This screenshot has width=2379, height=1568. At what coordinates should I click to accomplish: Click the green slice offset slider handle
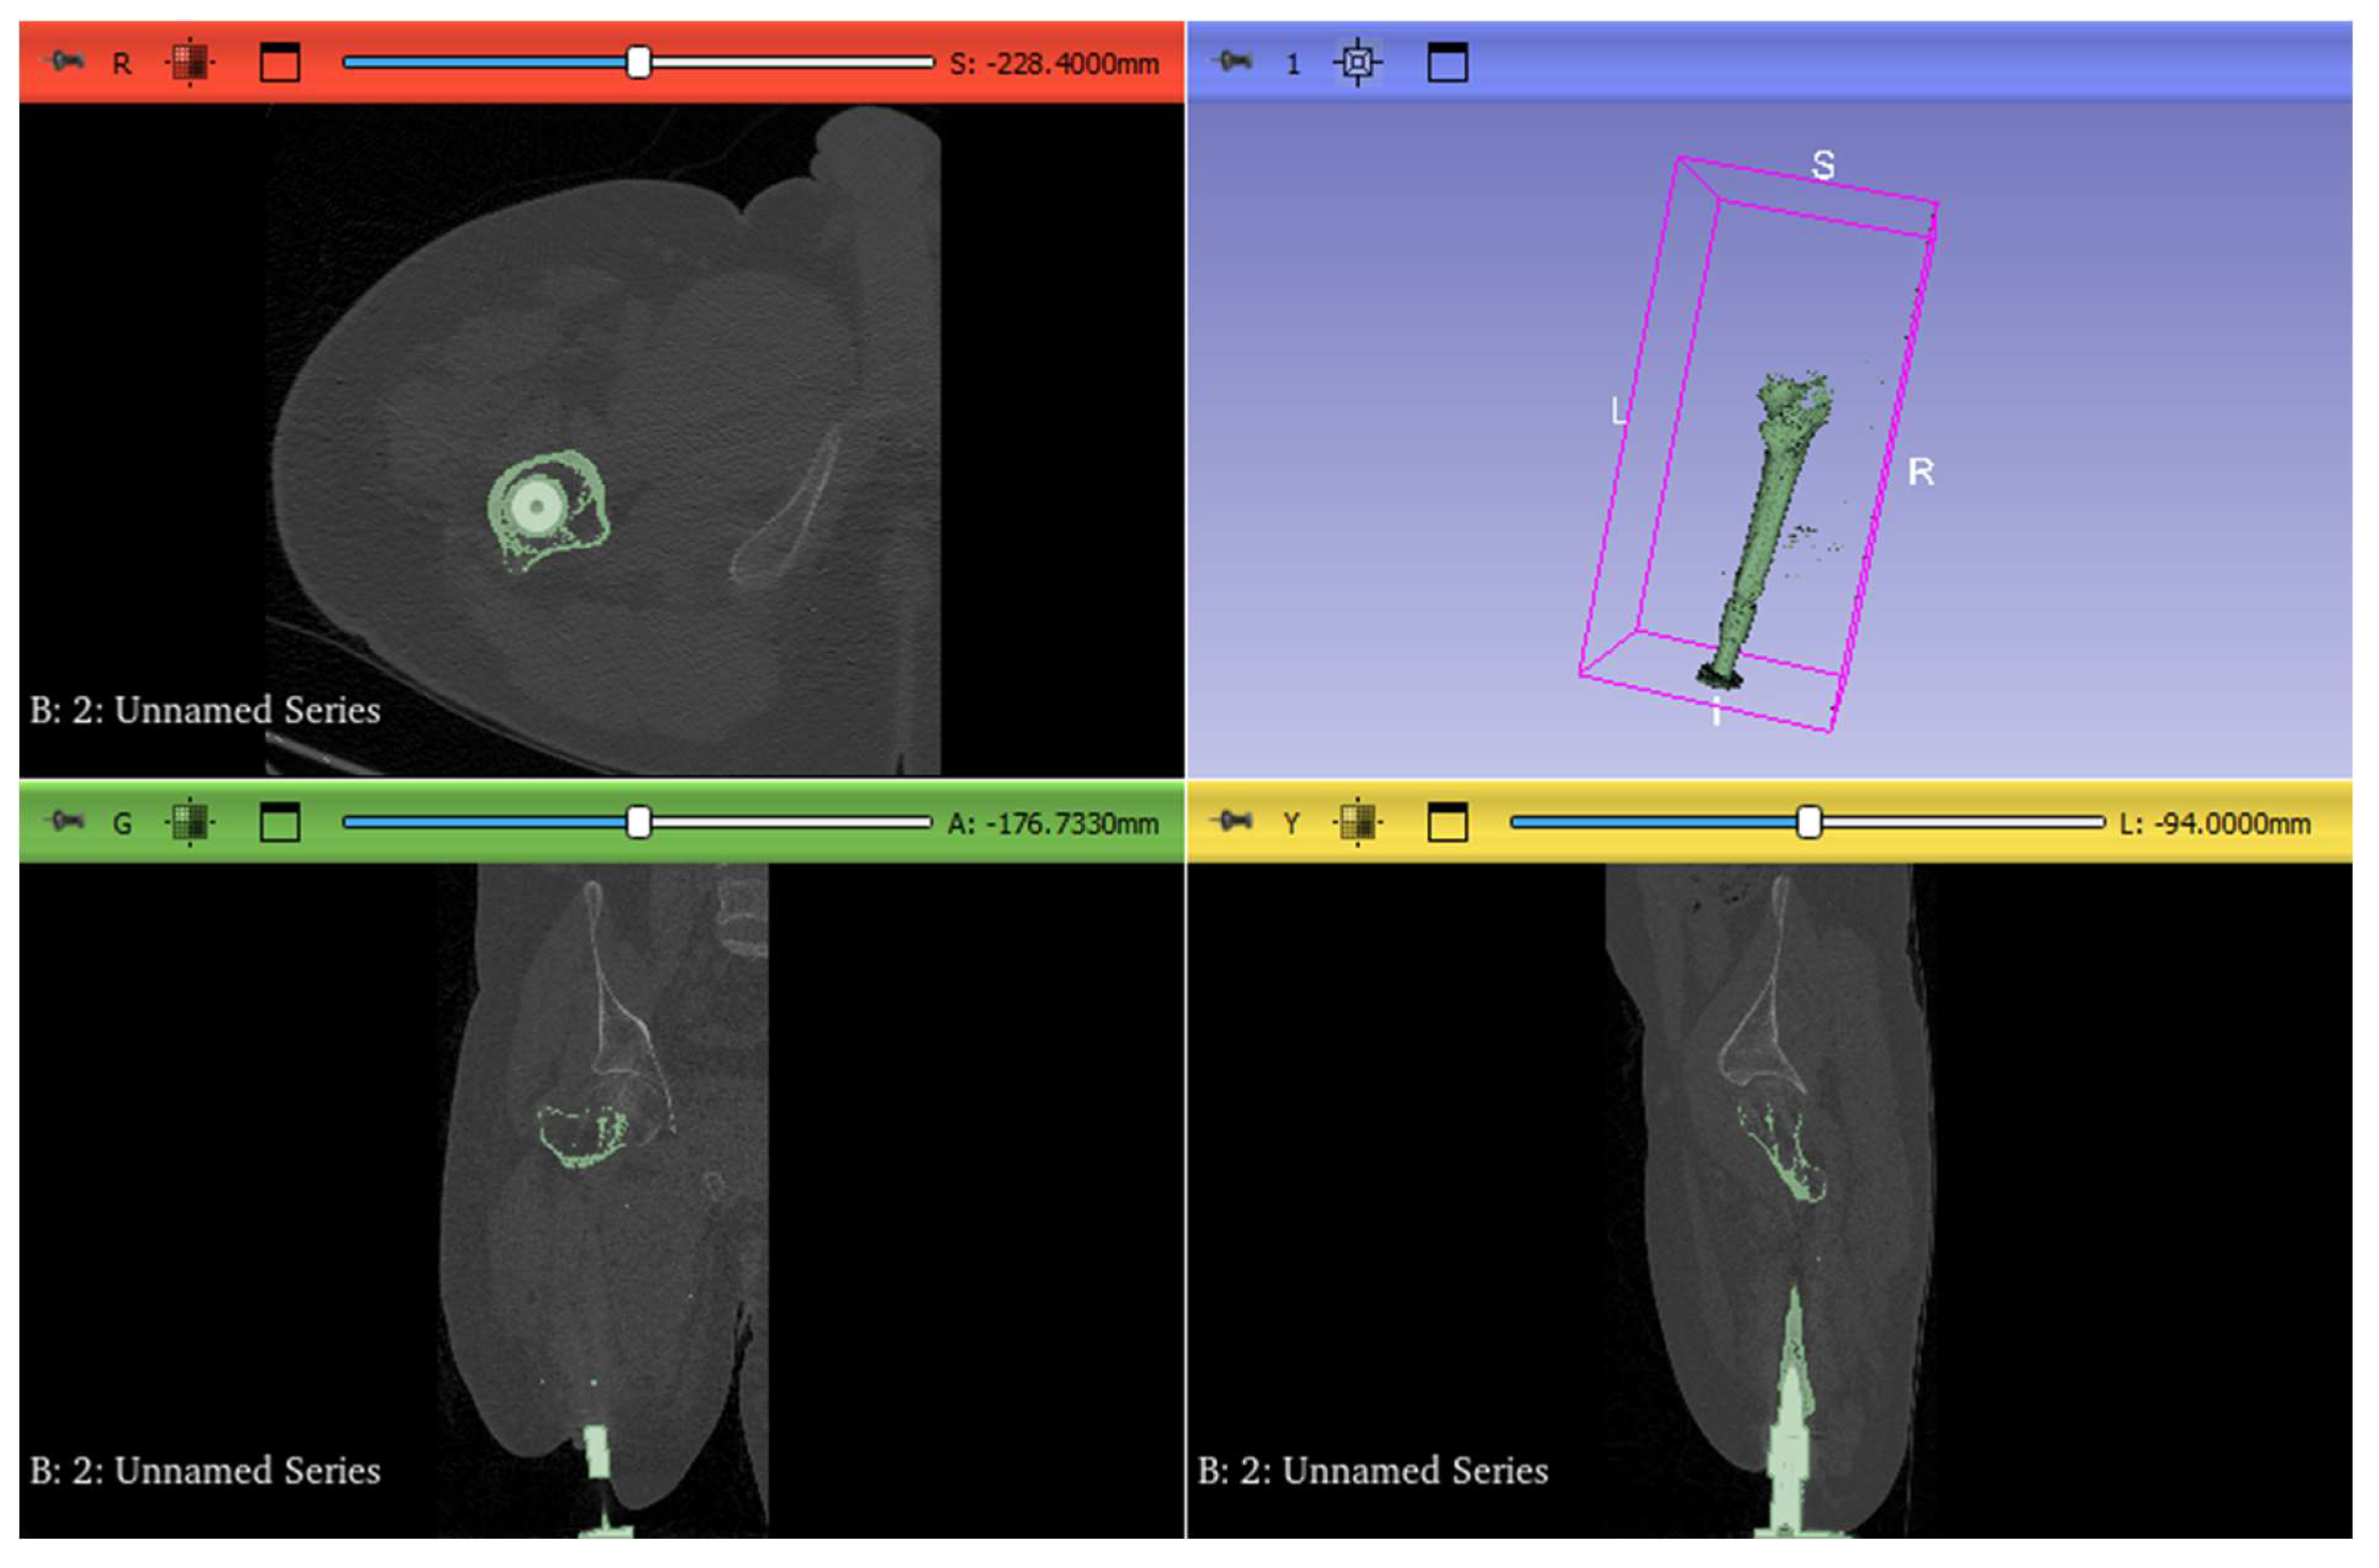639,822
